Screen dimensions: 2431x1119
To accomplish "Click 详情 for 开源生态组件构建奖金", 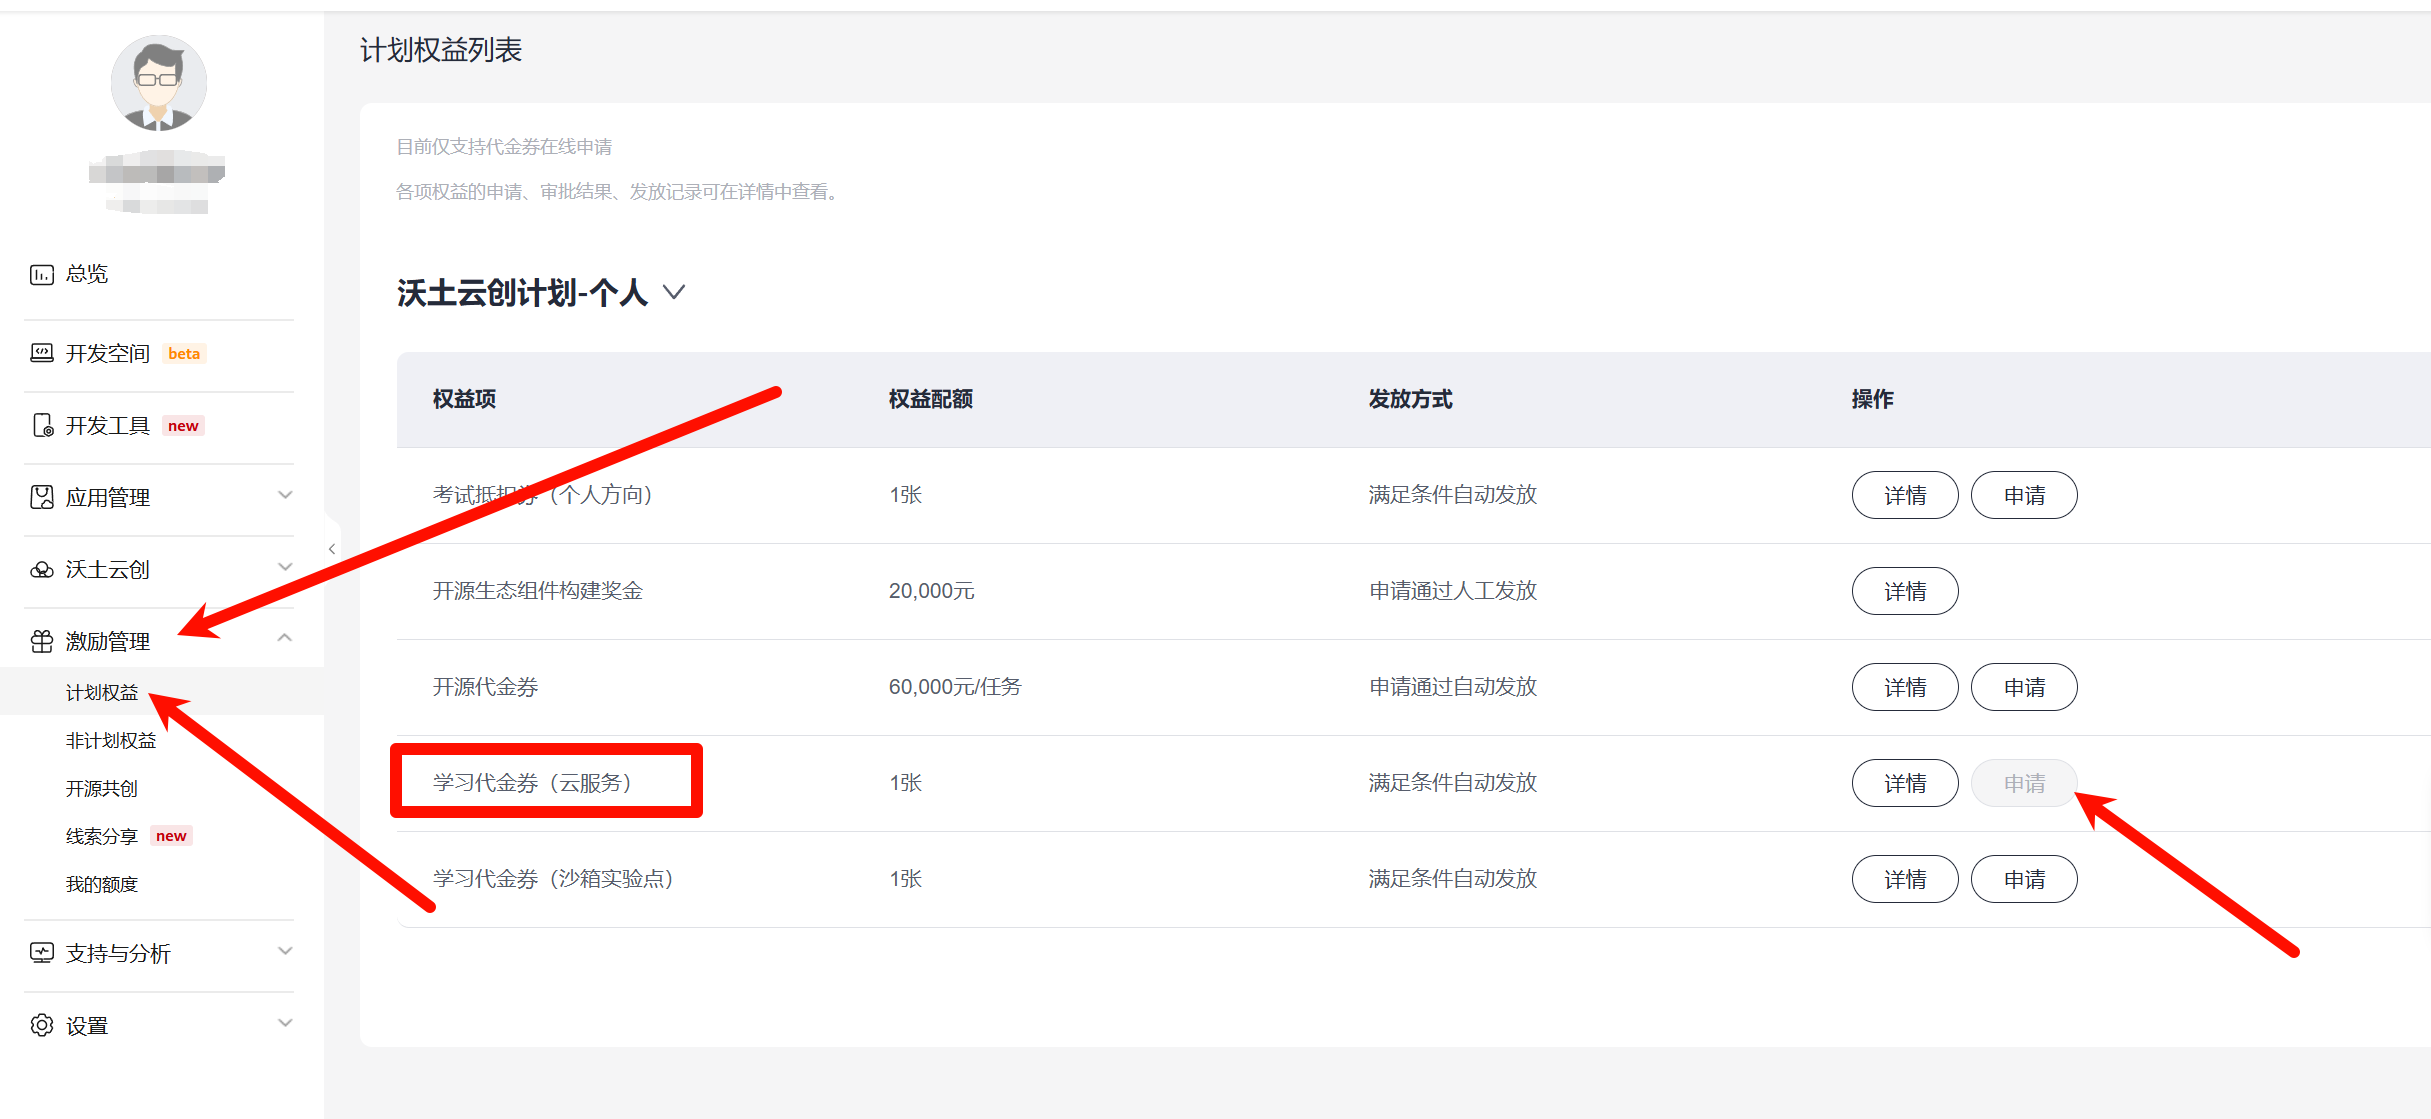I will point(1904,591).
